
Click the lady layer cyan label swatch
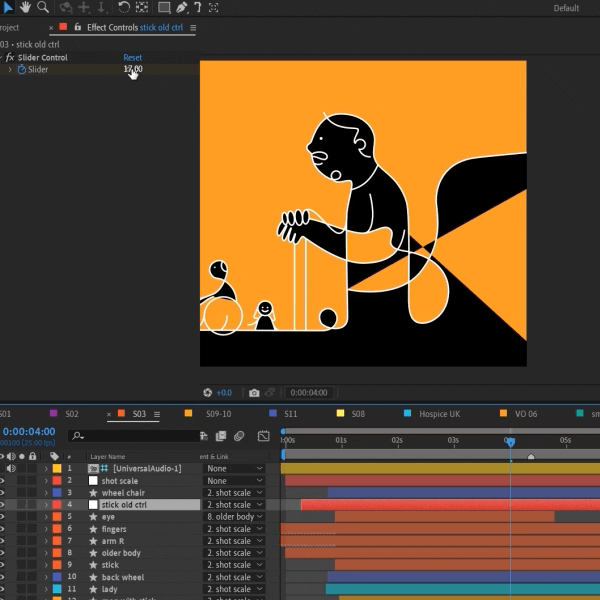point(57,589)
